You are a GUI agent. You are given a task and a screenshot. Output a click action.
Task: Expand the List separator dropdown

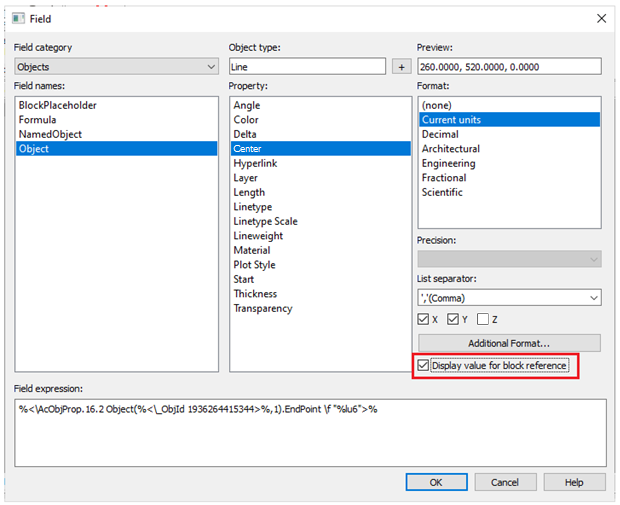click(508, 298)
